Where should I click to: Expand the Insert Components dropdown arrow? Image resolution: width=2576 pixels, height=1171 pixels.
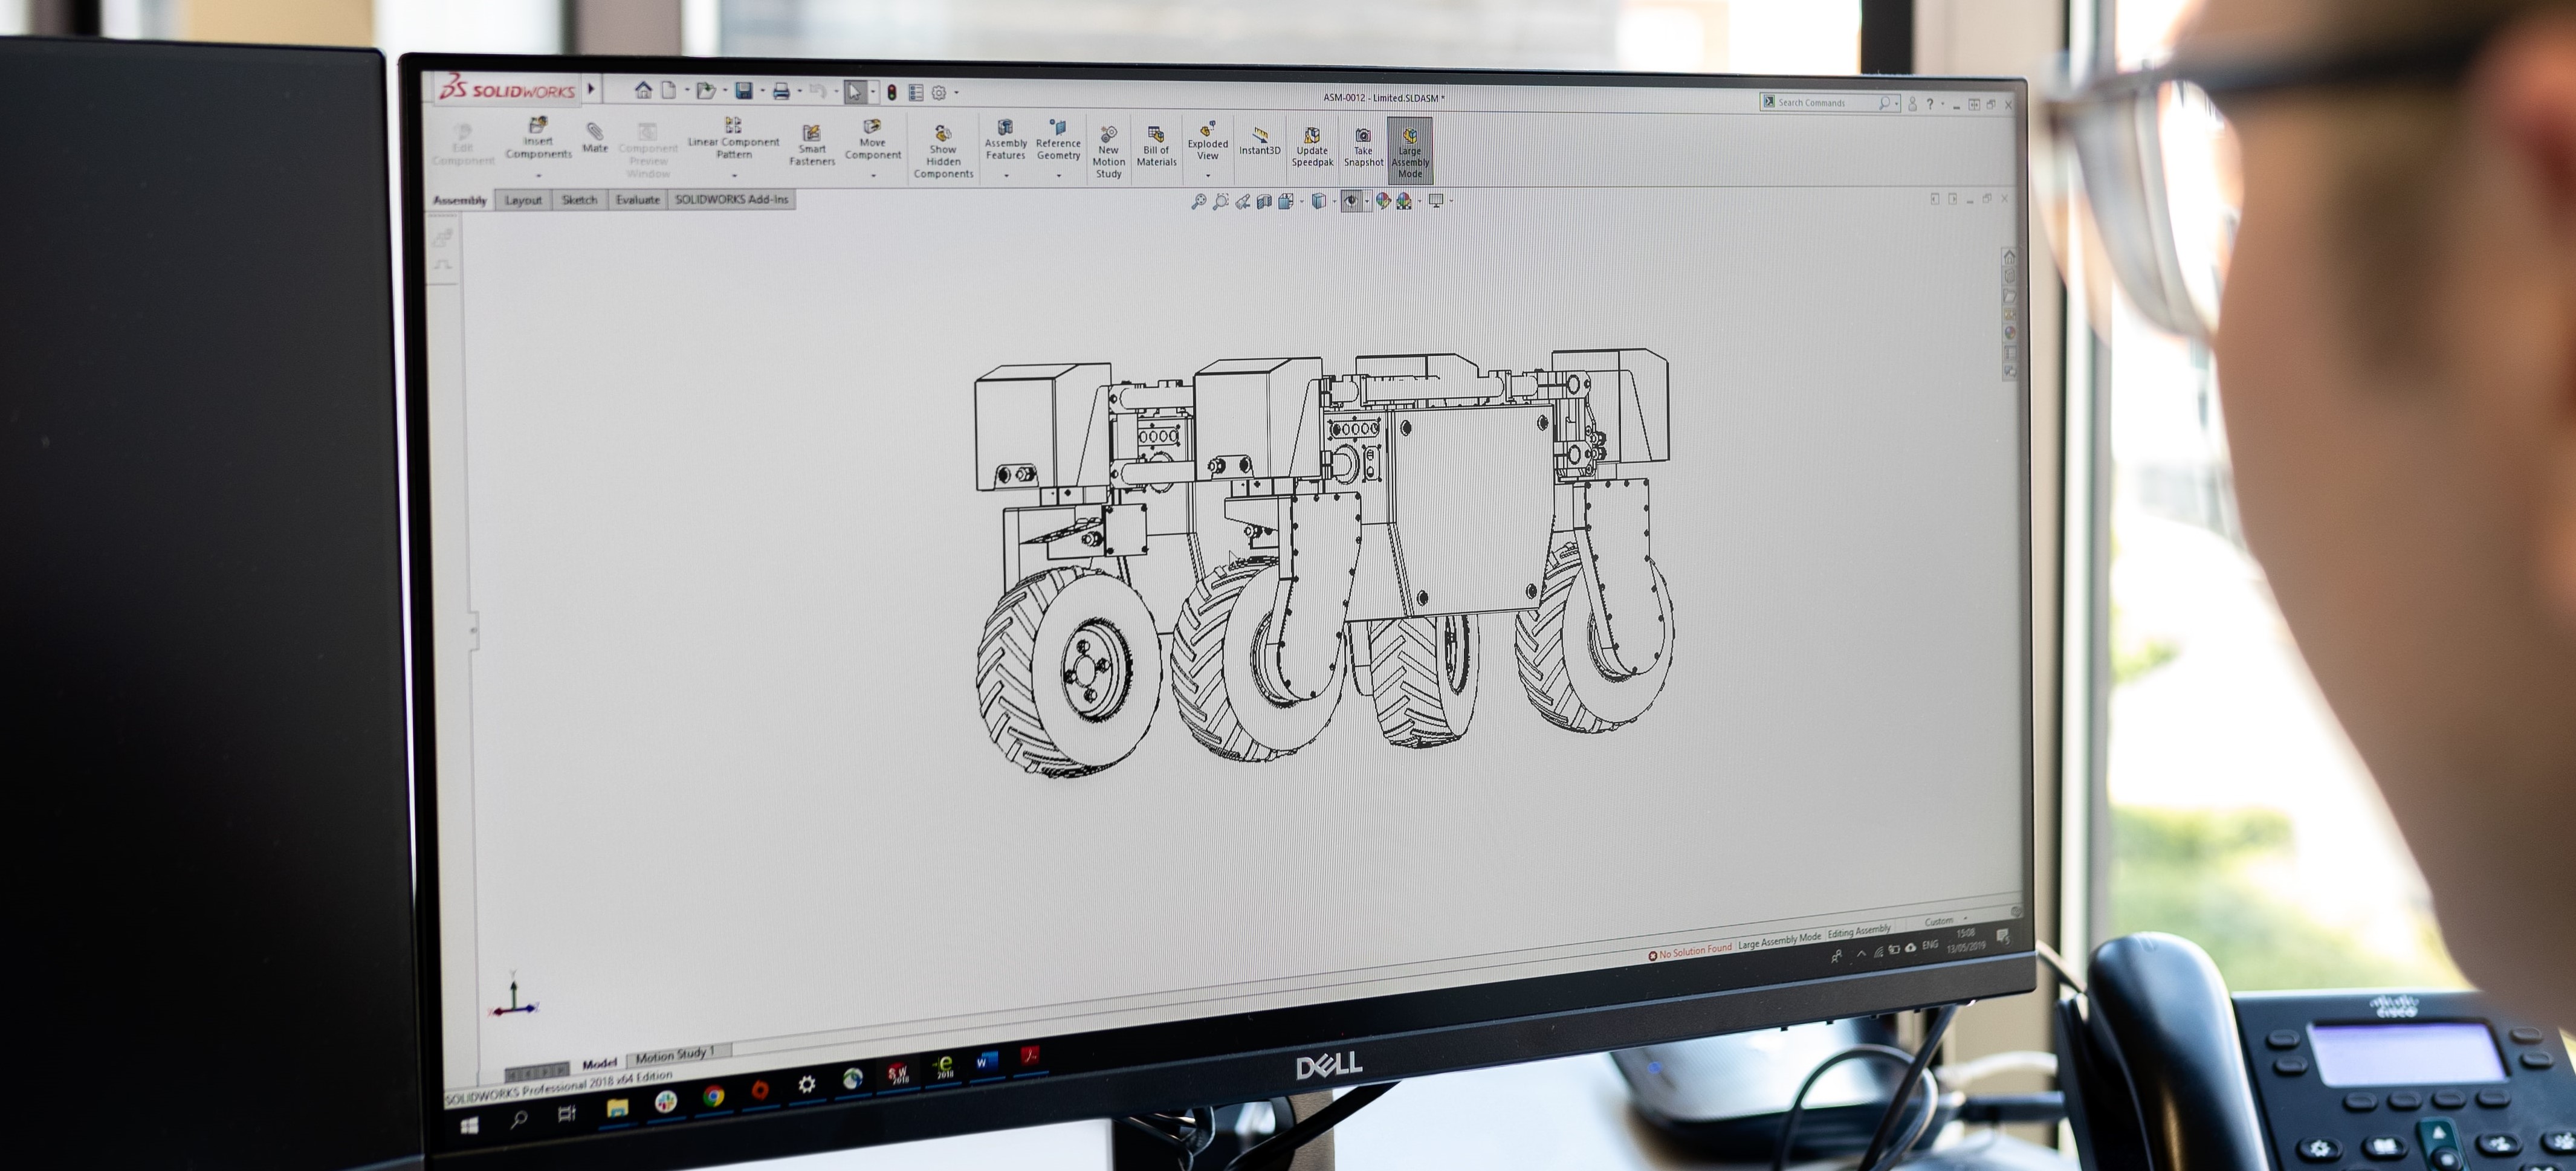point(538,175)
